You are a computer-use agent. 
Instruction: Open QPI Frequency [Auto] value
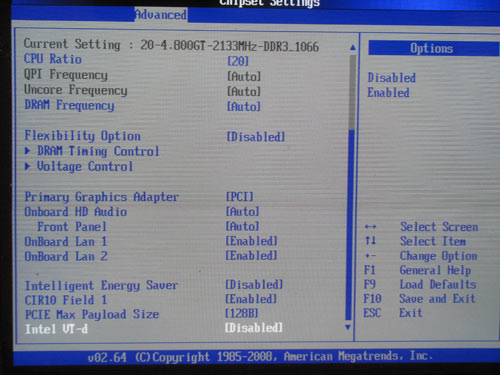(x=244, y=76)
